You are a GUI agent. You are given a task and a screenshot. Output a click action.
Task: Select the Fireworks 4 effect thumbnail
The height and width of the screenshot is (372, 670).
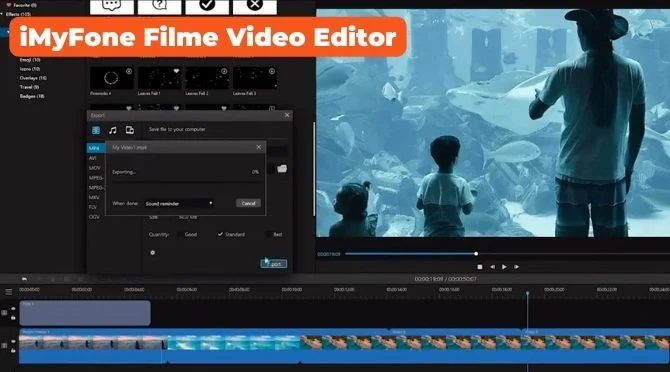112,78
